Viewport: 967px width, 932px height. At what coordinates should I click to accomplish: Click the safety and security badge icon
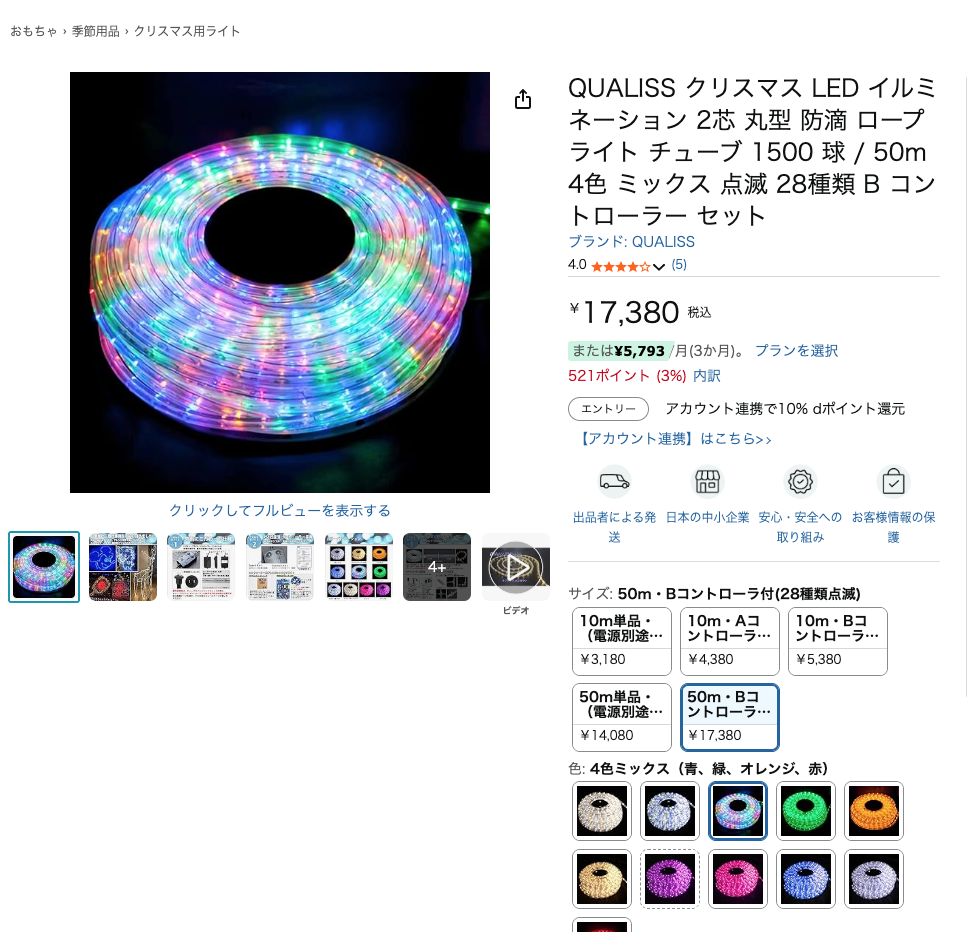[x=800, y=482]
